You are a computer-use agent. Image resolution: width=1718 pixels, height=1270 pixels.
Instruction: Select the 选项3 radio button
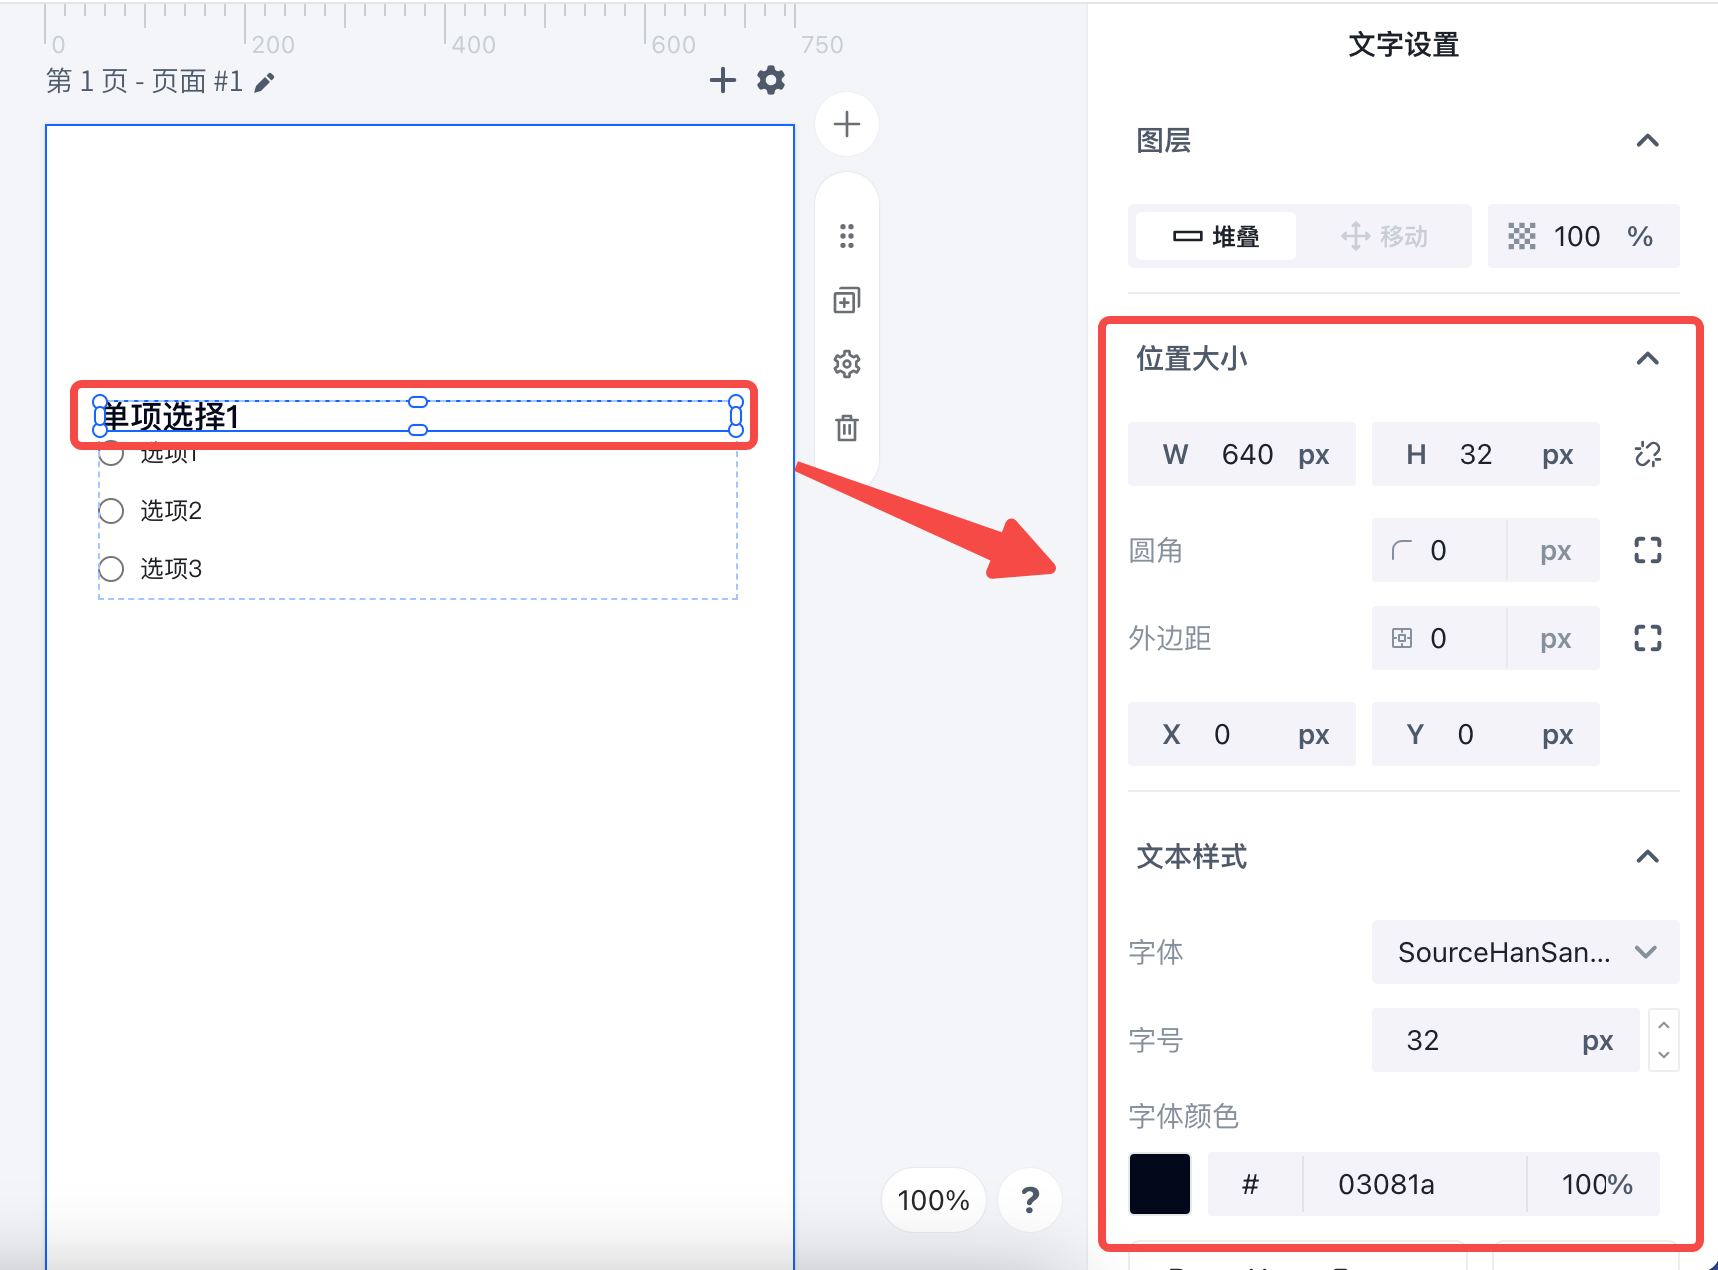click(111, 569)
